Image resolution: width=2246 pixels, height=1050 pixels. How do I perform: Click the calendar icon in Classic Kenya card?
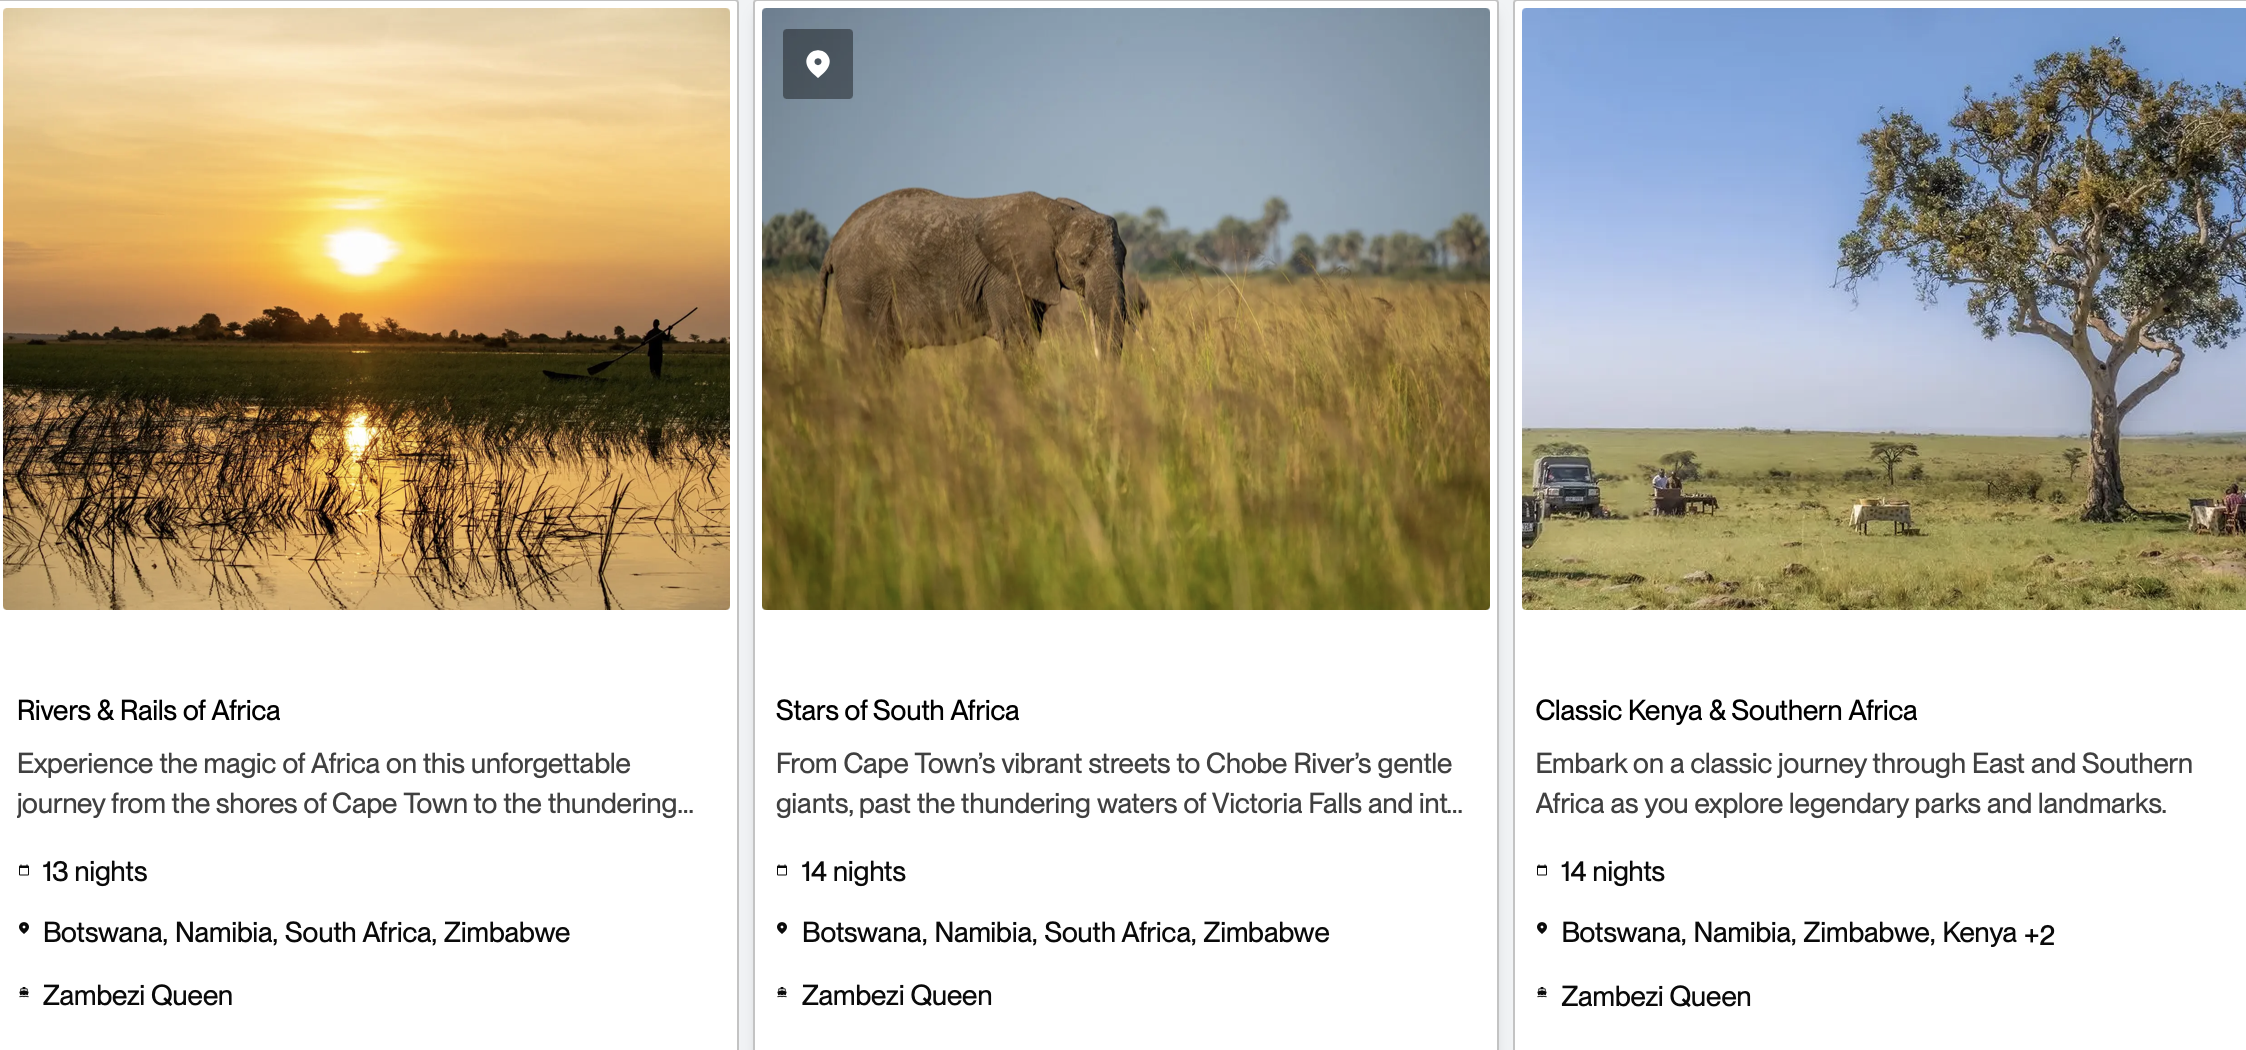[x=1542, y=871]
